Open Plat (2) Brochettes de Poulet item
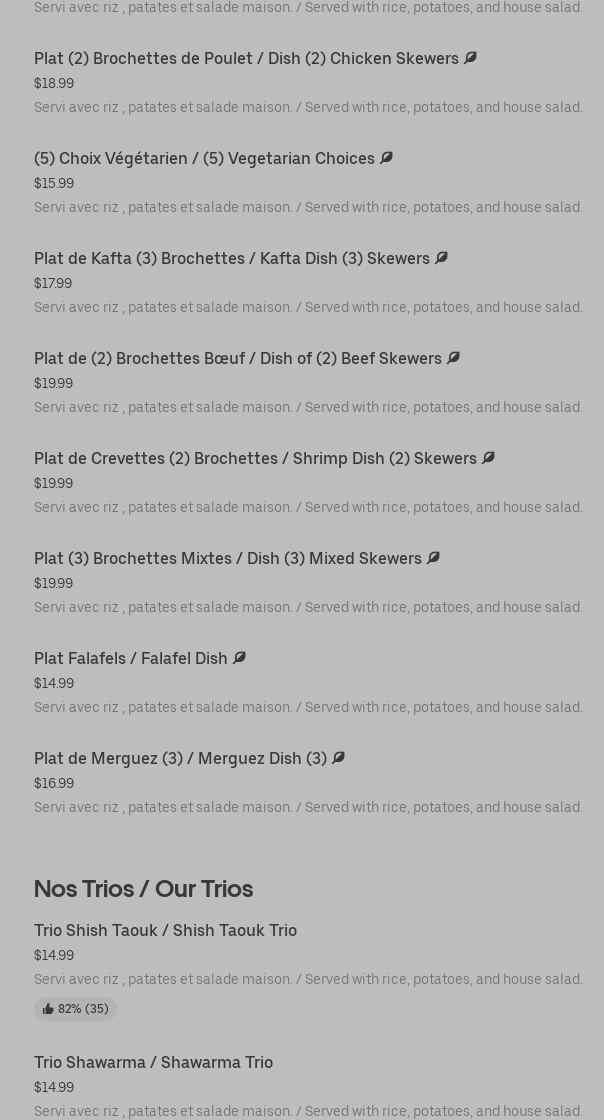 click(246, 58)
